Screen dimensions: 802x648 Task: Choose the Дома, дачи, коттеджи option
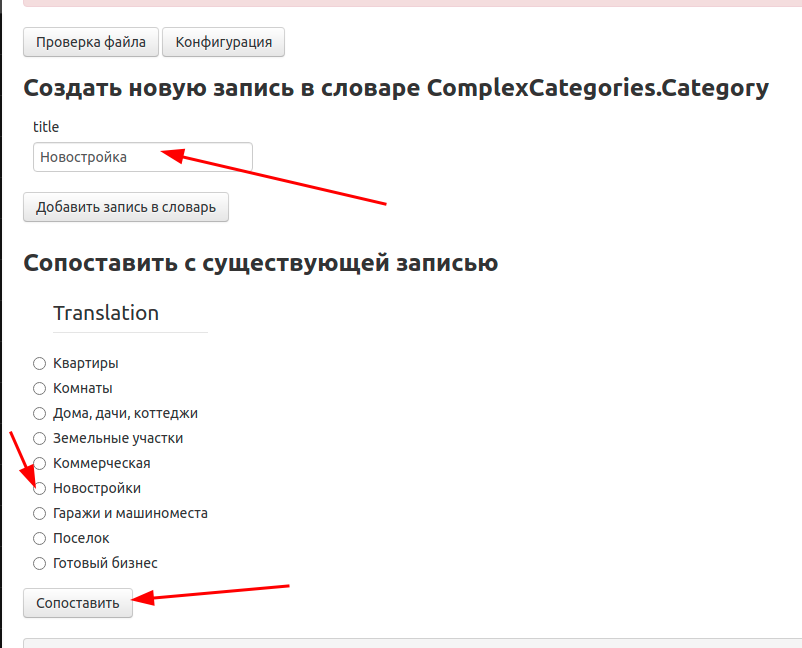click(x=39, y=413)
